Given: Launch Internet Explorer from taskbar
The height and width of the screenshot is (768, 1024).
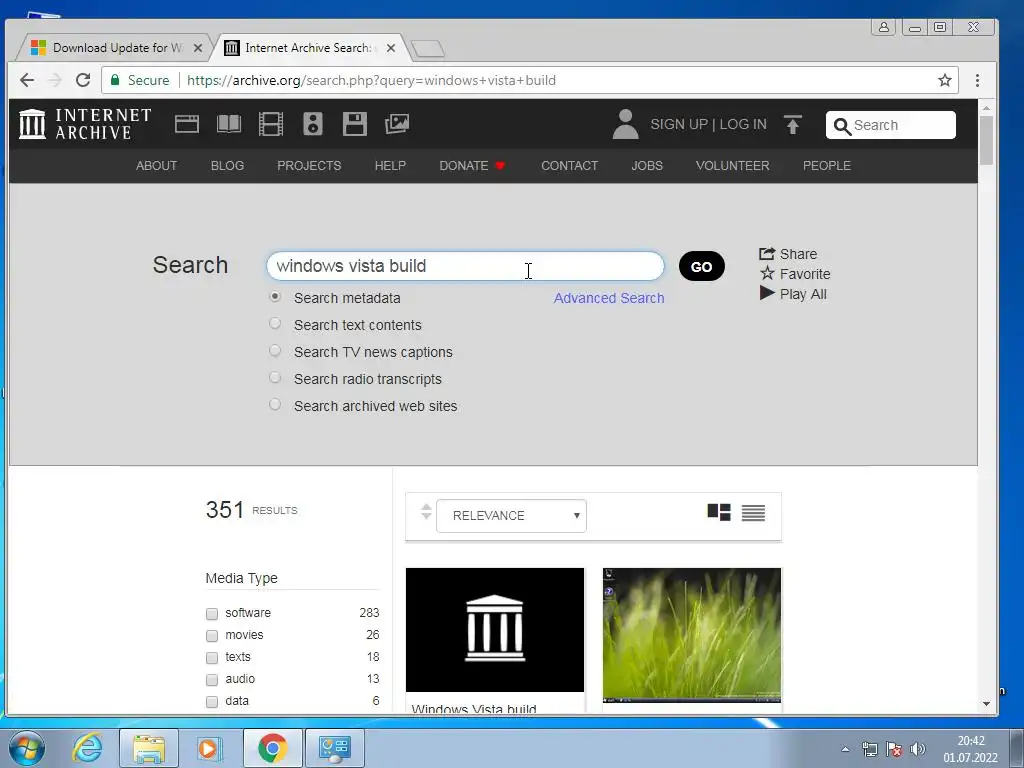Looking at the screenshot, I should click(88, 748).
